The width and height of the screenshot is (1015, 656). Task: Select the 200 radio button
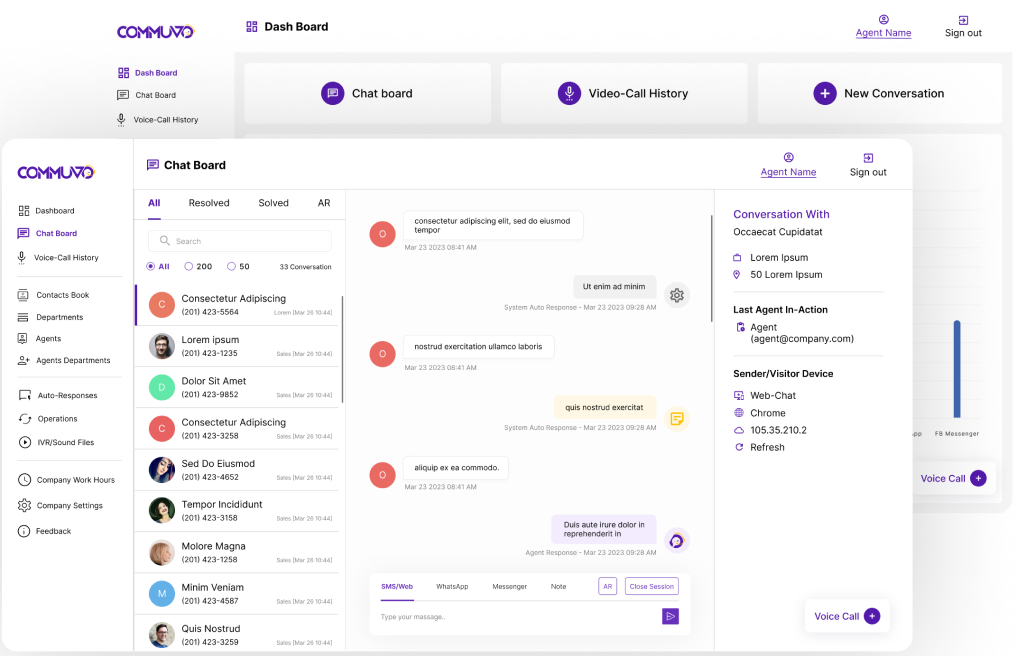190,267
